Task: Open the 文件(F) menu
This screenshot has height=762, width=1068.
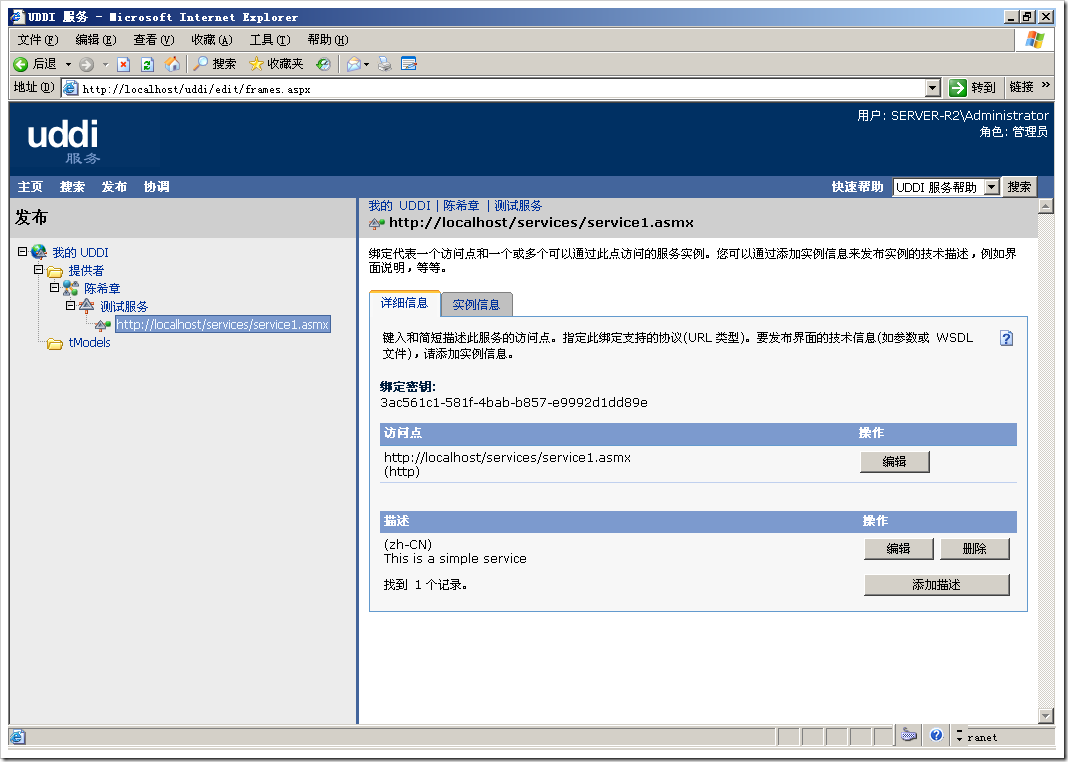Action: coord(38,39)
